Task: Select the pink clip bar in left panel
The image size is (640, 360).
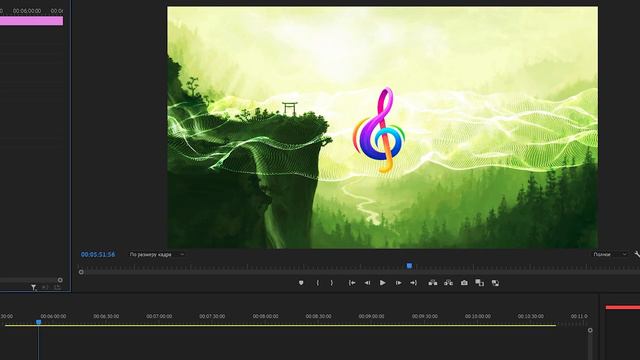Action: pos(31,21)
